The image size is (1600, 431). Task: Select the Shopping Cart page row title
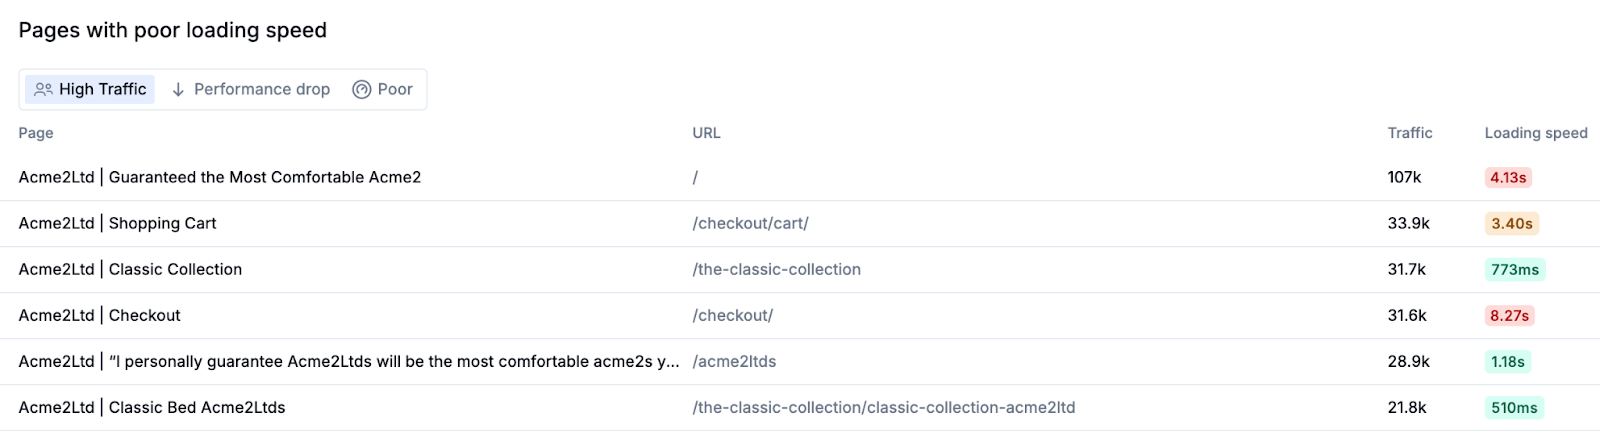coord(117,223)
